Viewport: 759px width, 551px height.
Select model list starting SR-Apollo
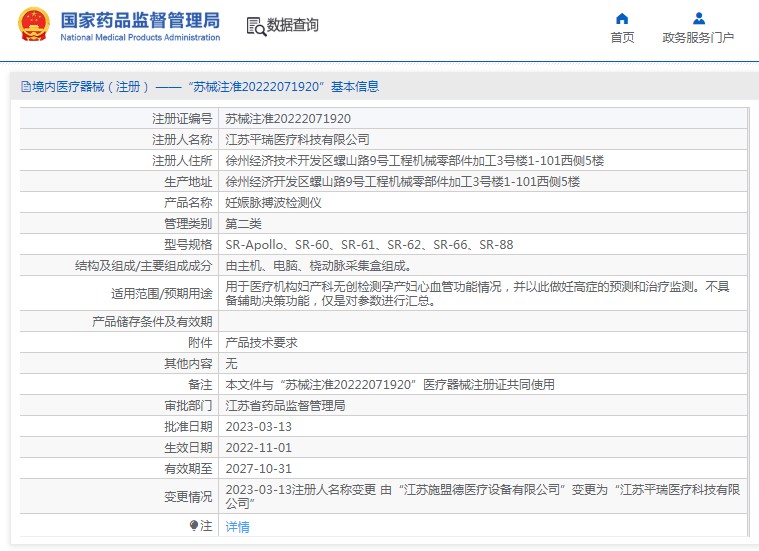369,245
